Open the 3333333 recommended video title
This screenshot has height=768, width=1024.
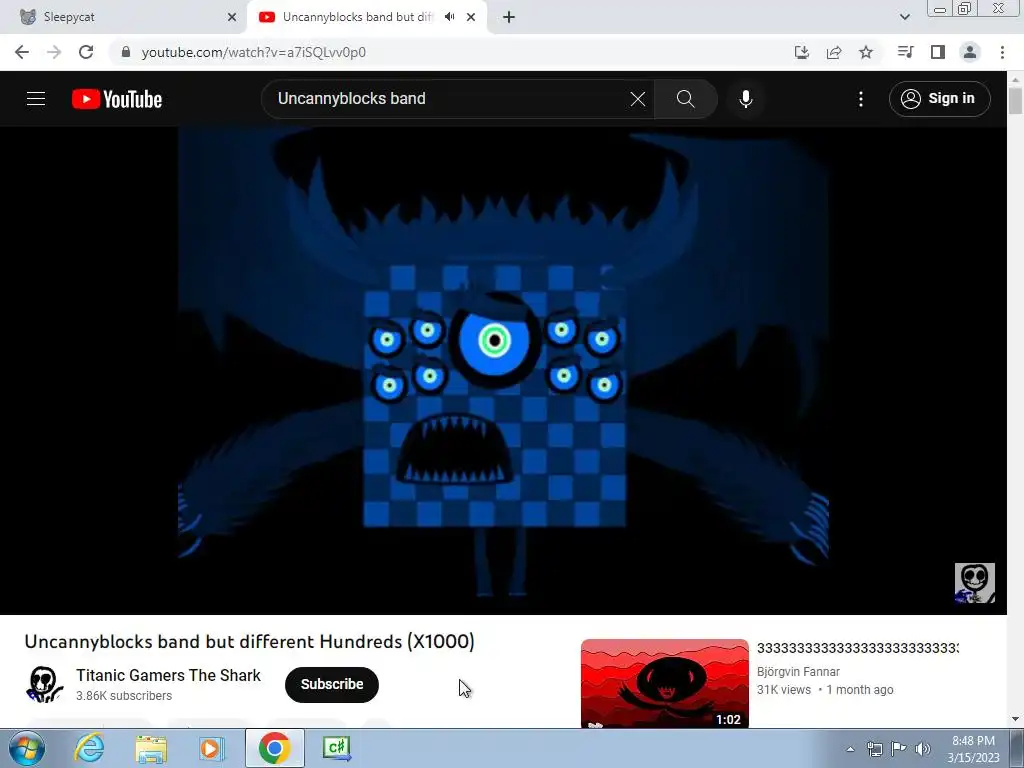point(857,648)
